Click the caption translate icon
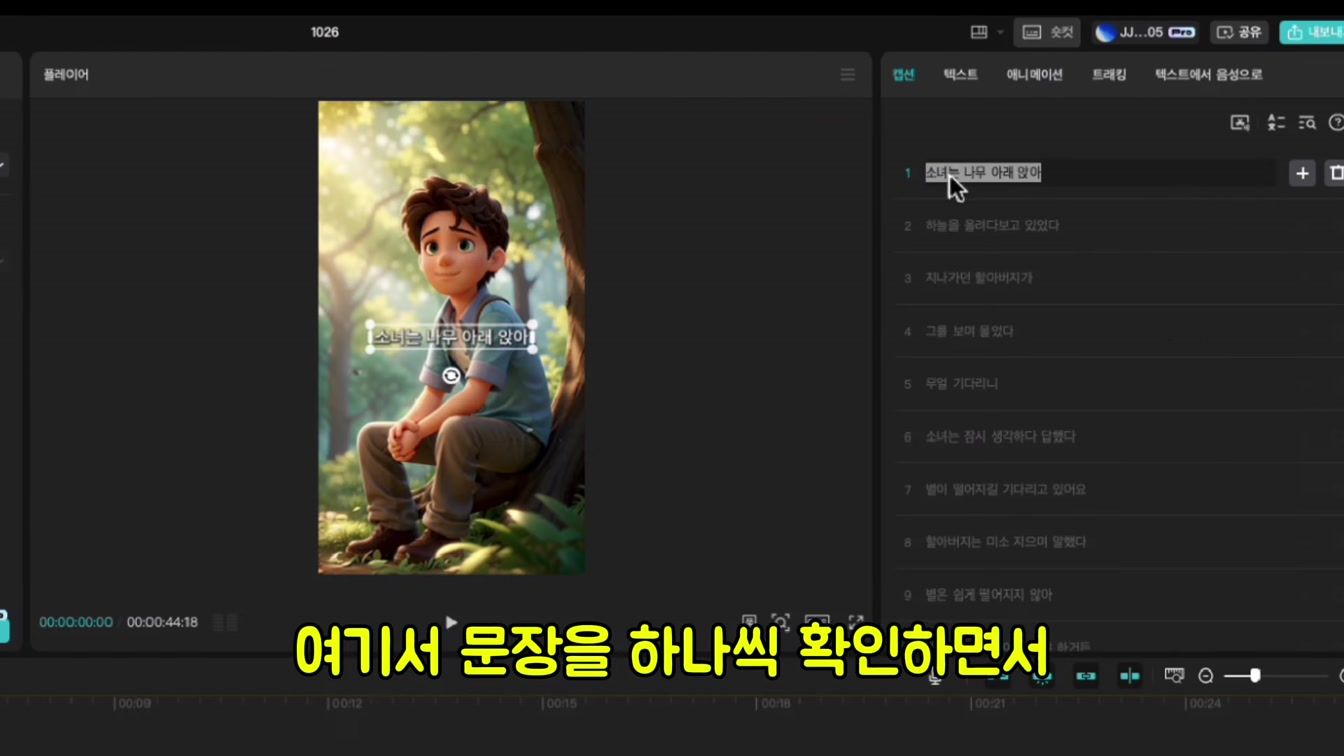Image resolution: width=1344 pixels, height=756 pixels. coord(1275,122)
